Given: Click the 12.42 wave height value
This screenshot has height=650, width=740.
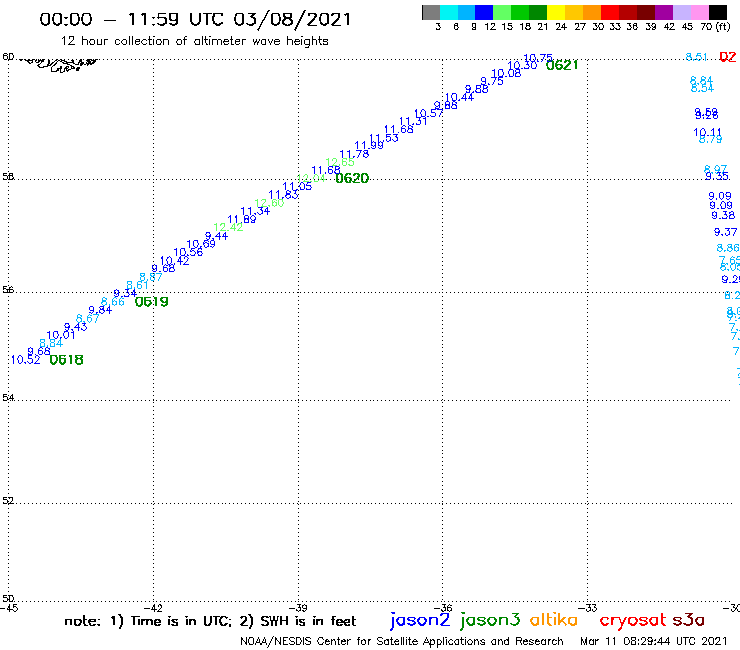Looking at the screenshot, I should pyautogui.click(x=228, y=227).
